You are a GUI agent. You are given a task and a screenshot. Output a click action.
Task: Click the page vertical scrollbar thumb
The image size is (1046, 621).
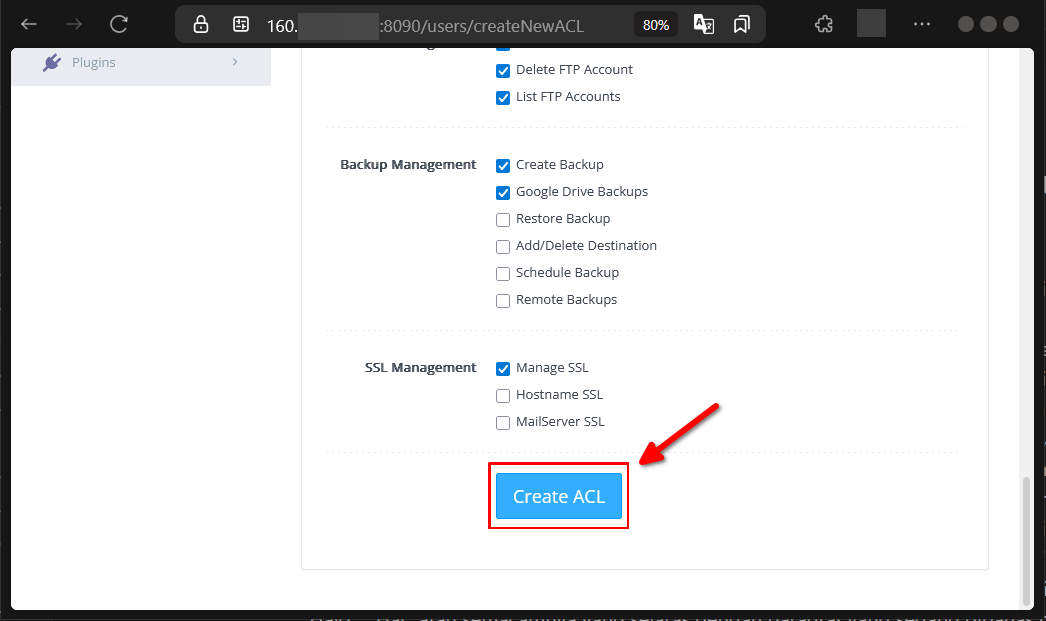[1027, 540]
